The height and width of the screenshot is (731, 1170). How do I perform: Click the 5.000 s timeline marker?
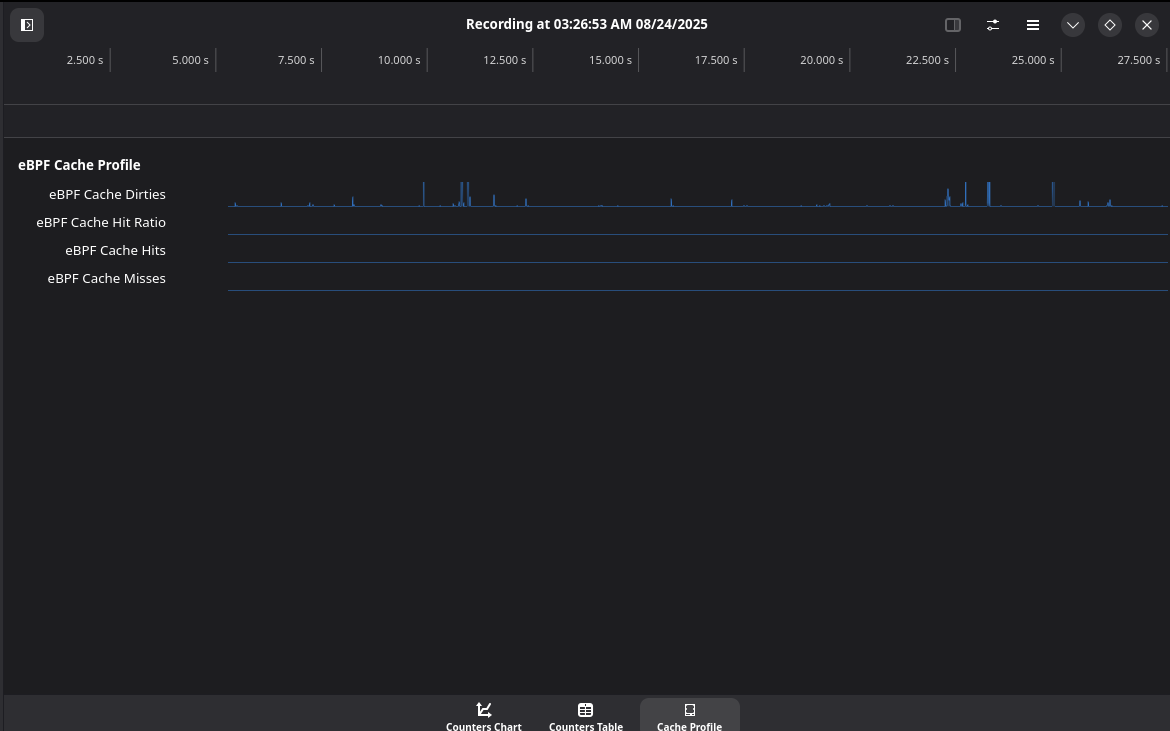pyautogui.click(x=190, y=60)
